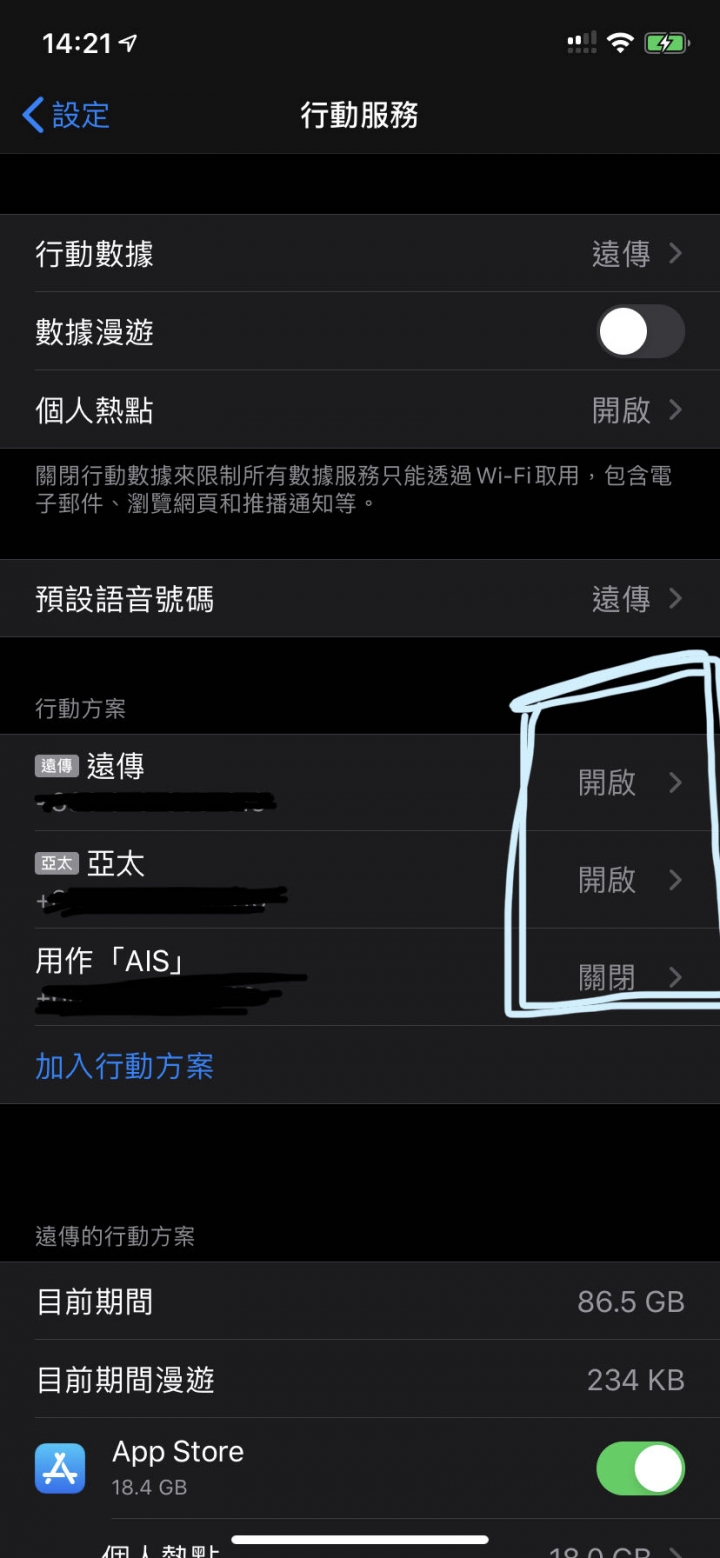Expand 個人熱點 settings row
Image resolution: width=720 pixels, height=1558 pixels.
pyautogui.click(x=360, y=410)
